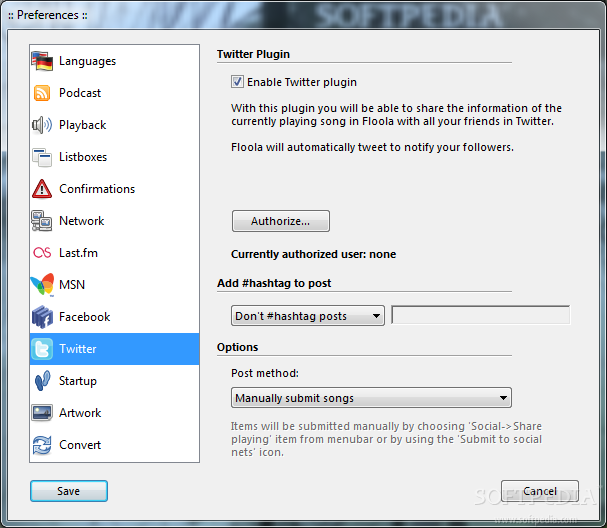This screenshot has height=528, width=607.
Task: Click the MSN butterfly icon
Action: point(43,285)
